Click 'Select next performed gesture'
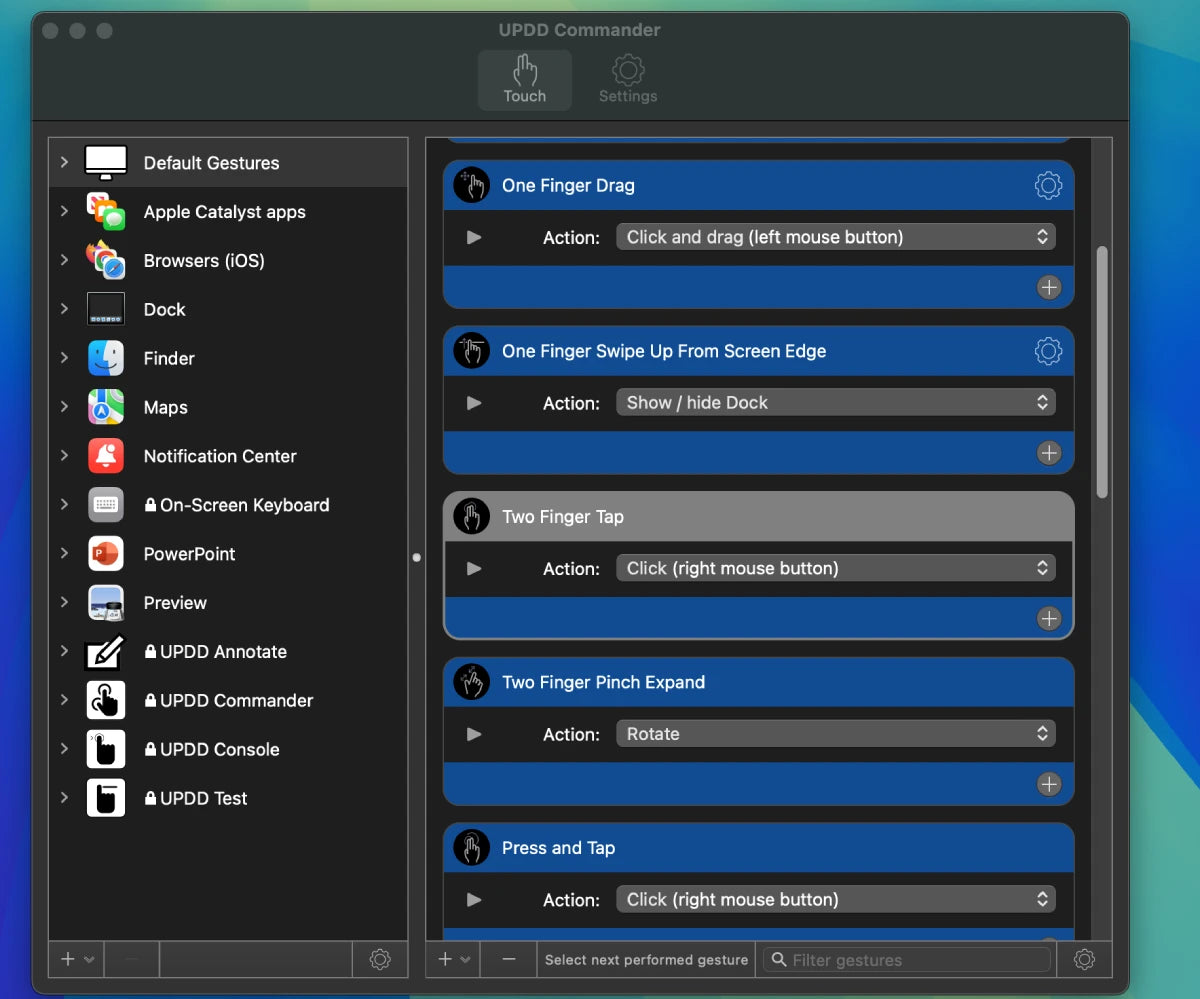The width and height of the screenshot is (1200, 999). tap(646, 960)
